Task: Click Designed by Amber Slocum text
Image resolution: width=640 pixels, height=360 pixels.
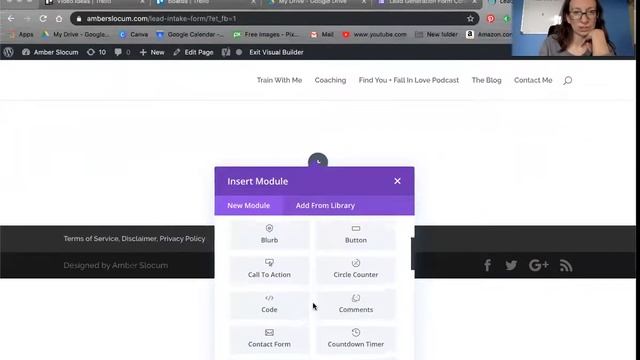Action: click(x=116, y=265)
